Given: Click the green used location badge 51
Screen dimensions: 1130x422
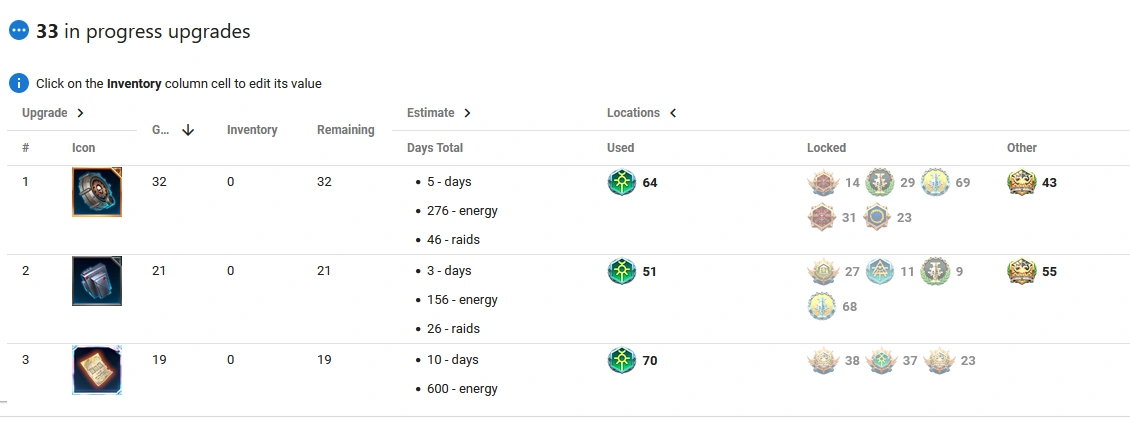Looking at the screenshot, I should 622,271.
